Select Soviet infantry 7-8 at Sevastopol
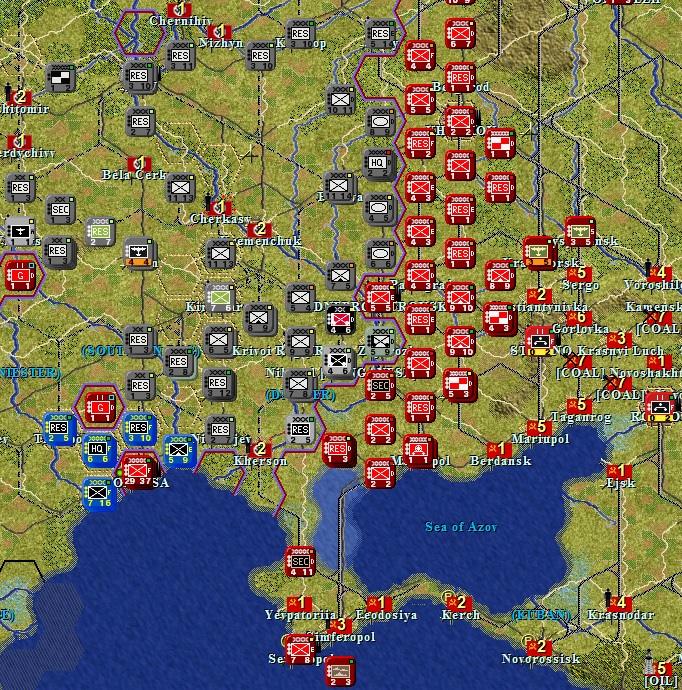Viewport: 682px width, 690px height. click(300, 651)
